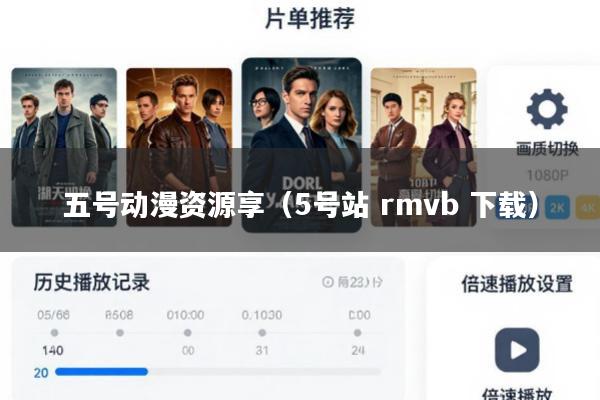Open the first movie poster with three men
The height and width of the screenshot is (400, 600).
(64, 147)
